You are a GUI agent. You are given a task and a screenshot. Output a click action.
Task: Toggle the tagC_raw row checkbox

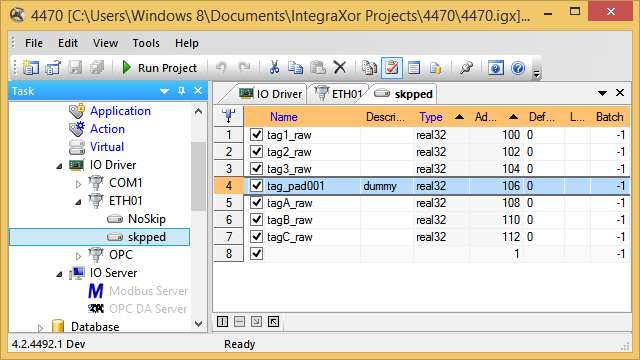coord(256,237)
